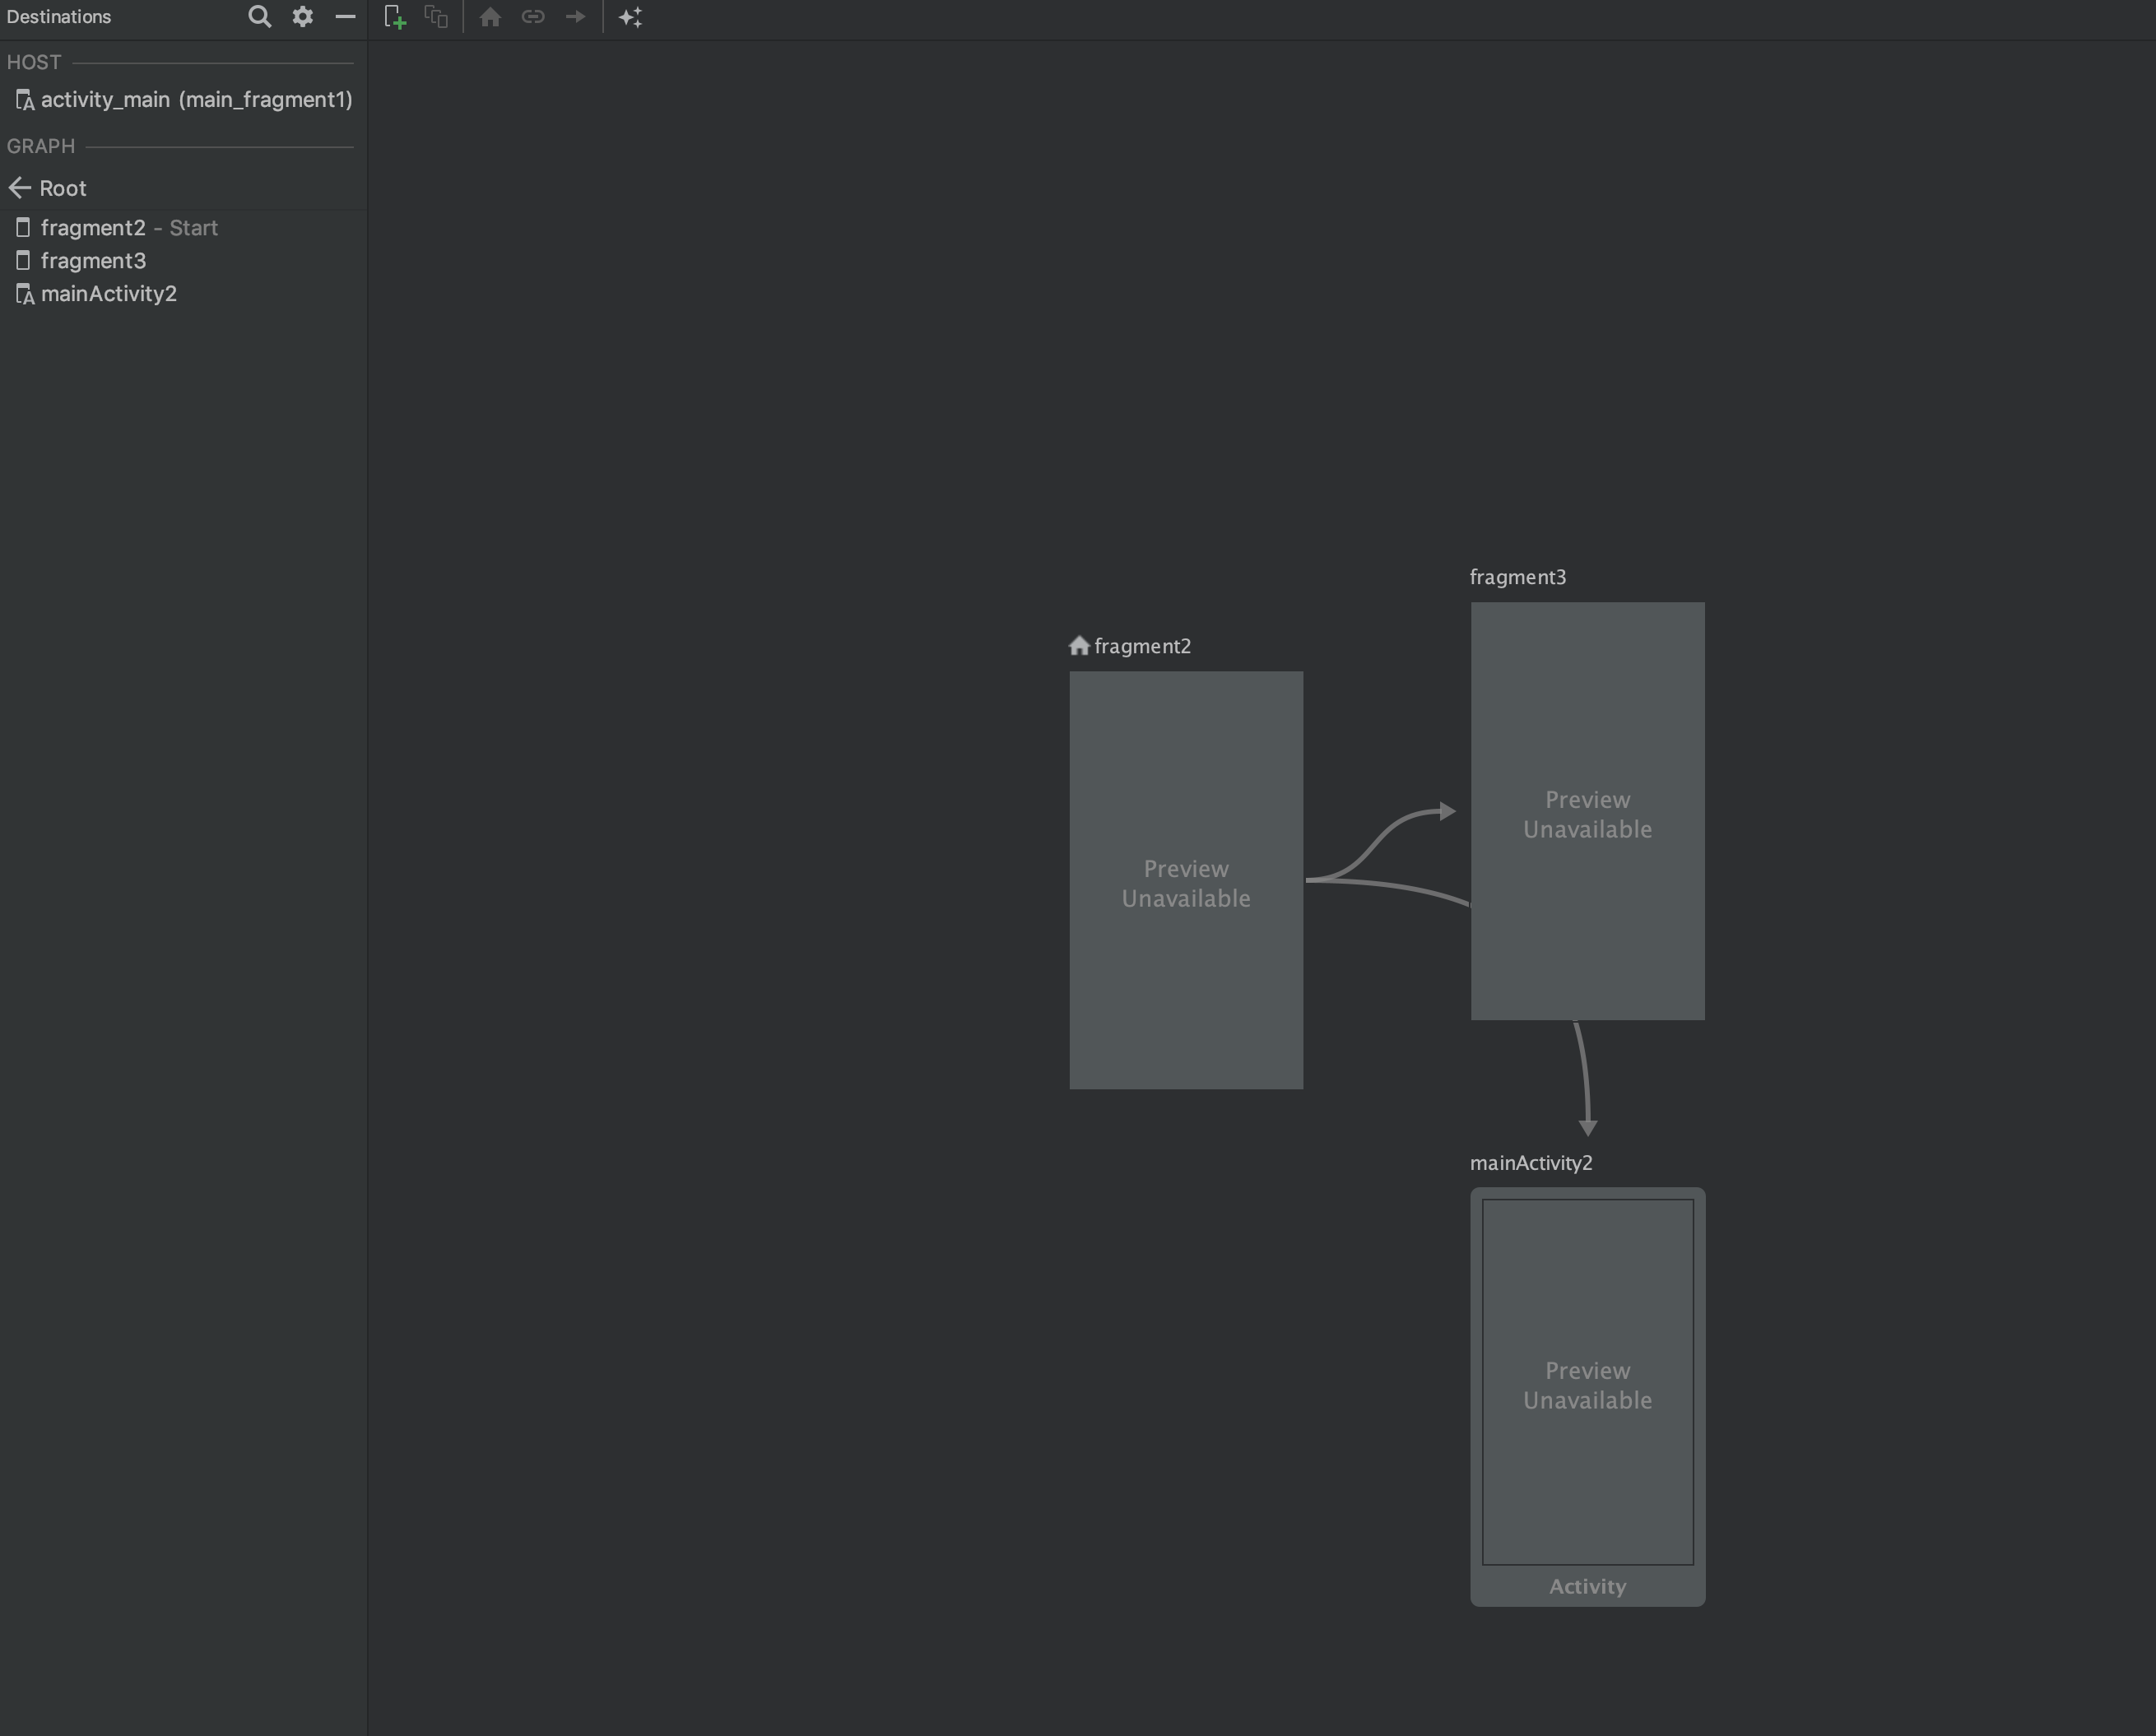Screen dimensions: 2156x1736
Task: Select the mainActivity2 Activity node
Action: (1587, 1390)
